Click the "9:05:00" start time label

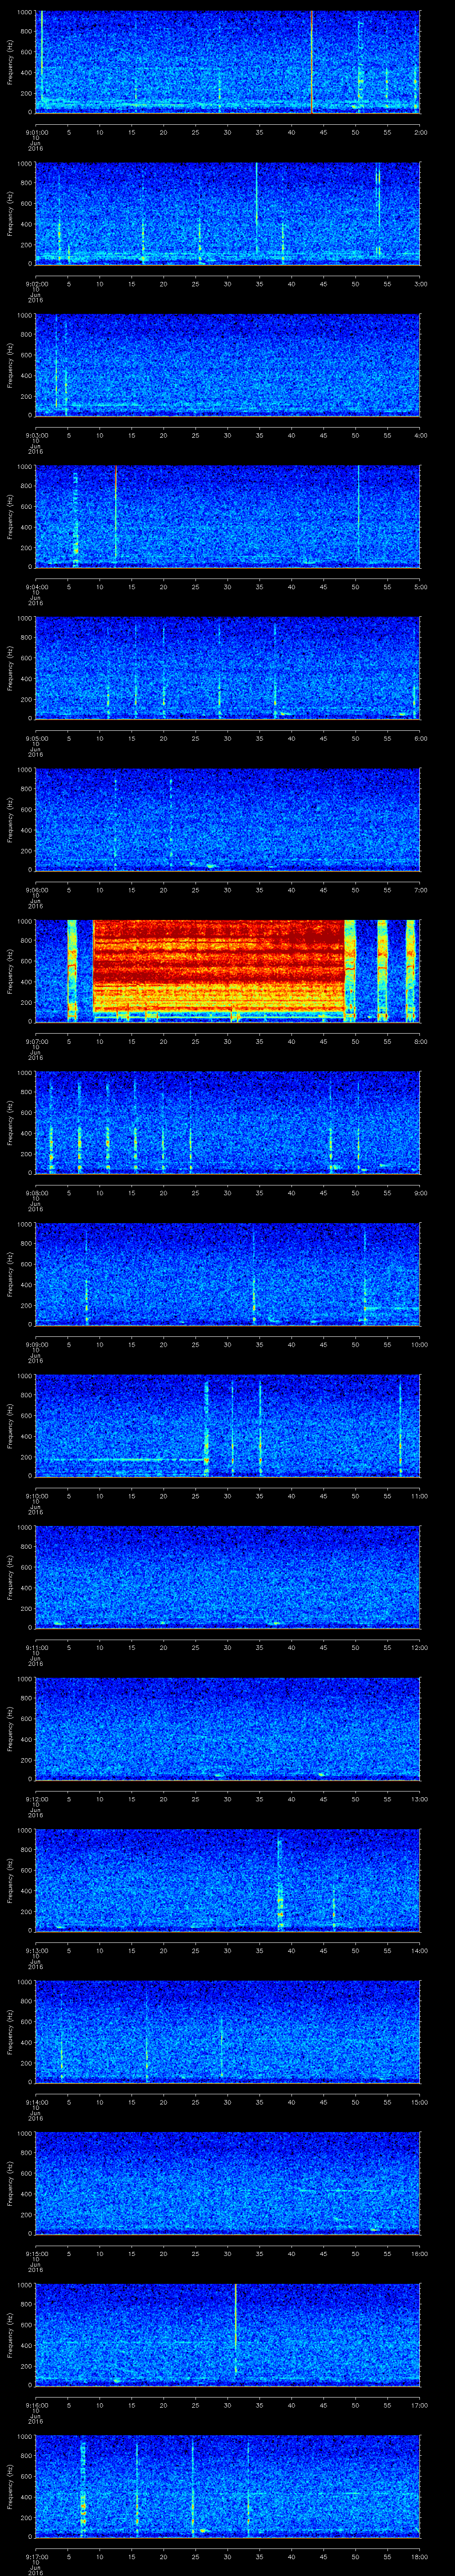[36, 738]
